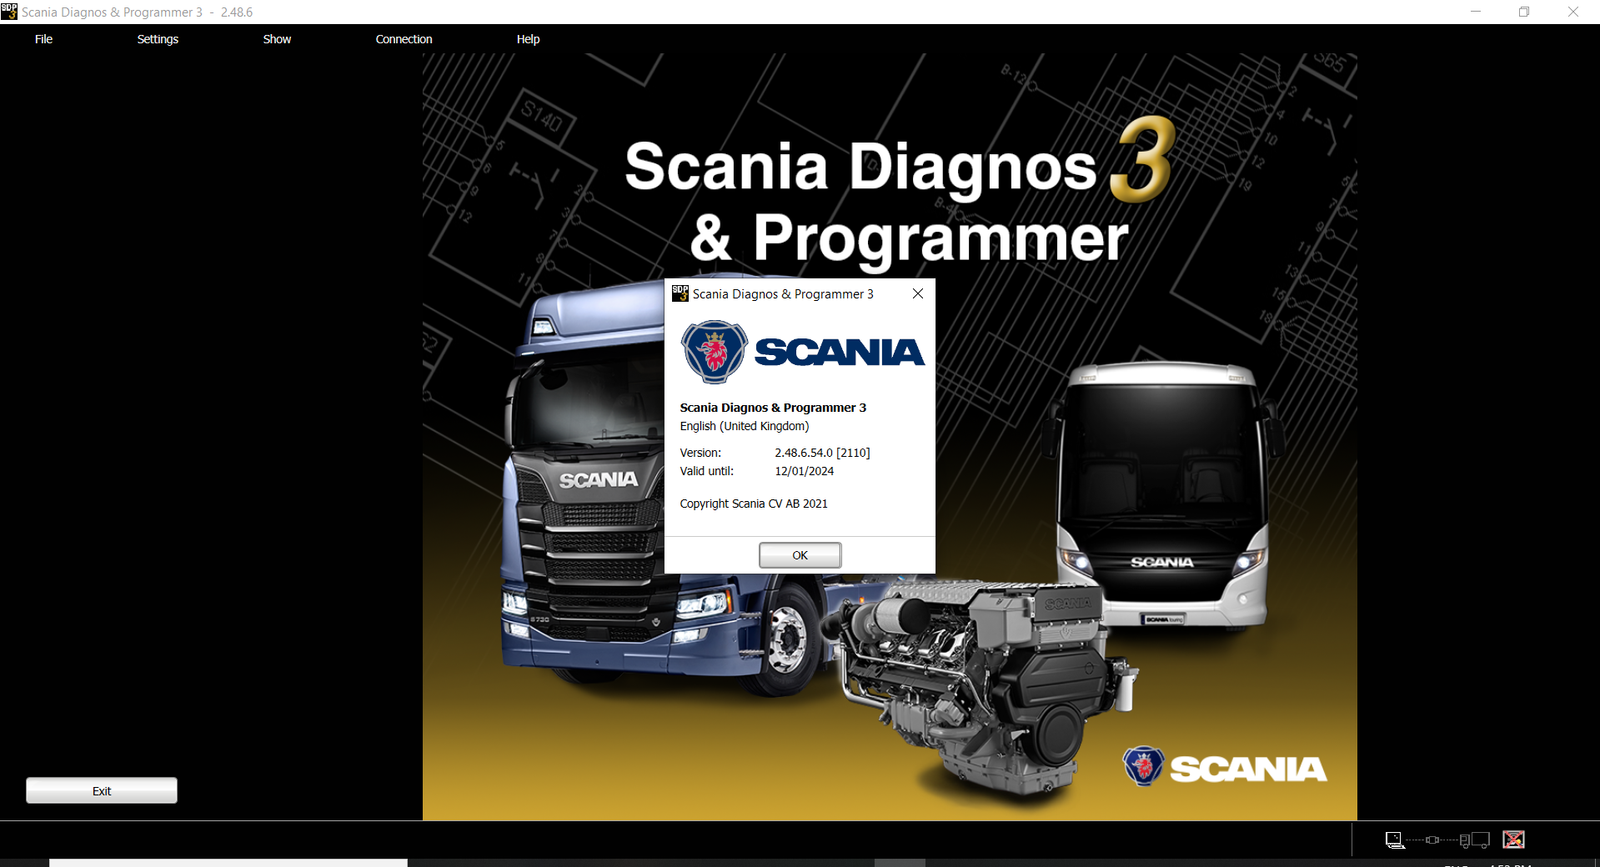Screen dimensions: 1600x867
Task: Open the Show menu
Action: 277,39
